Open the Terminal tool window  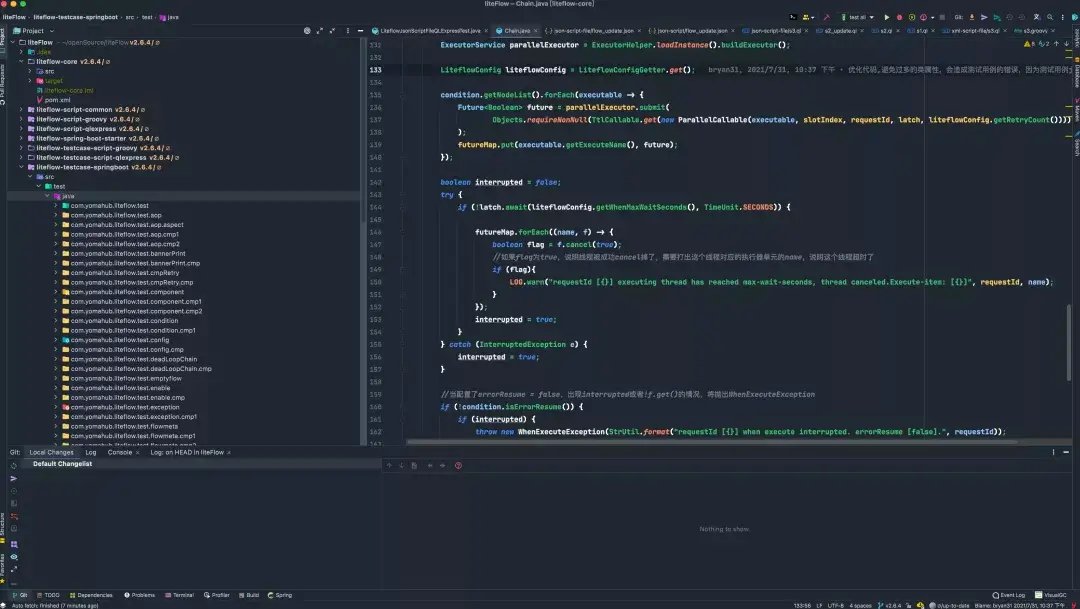pyautogui.click(x=179, y=595)
